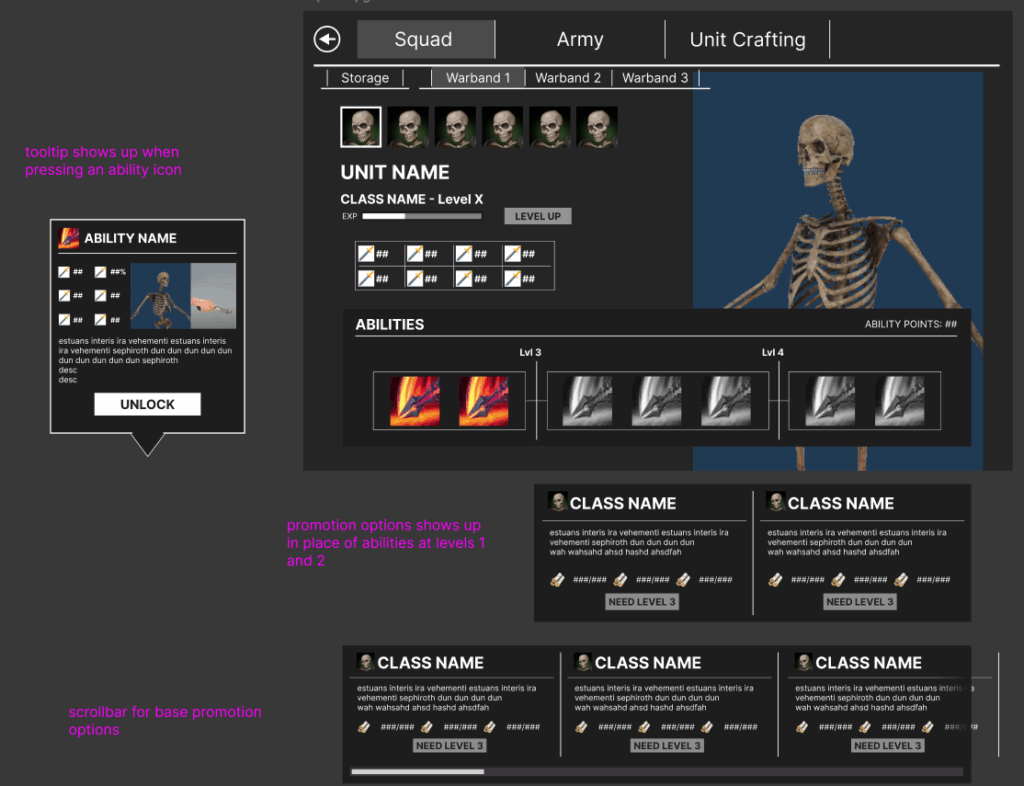Image resolution: width=1024 pixels, height=786 pixels.
Task: Switch to Warband 3
Action: click(x=655, y=78)
